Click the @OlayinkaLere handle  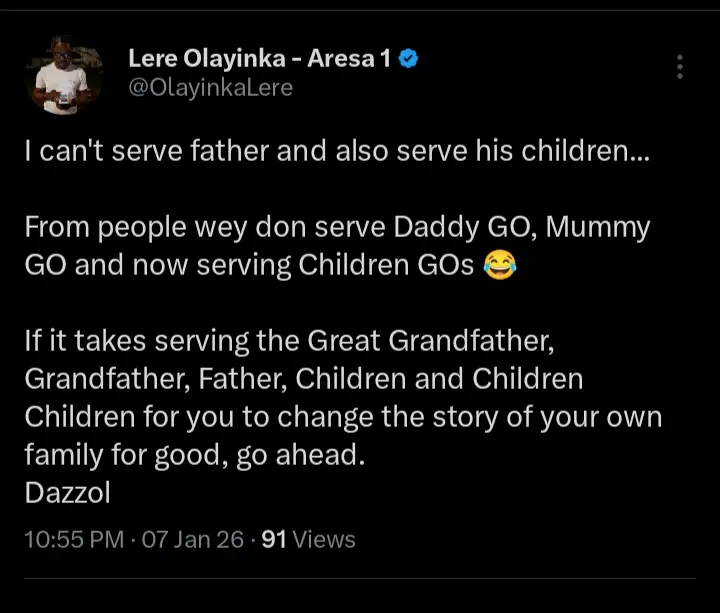211,88
